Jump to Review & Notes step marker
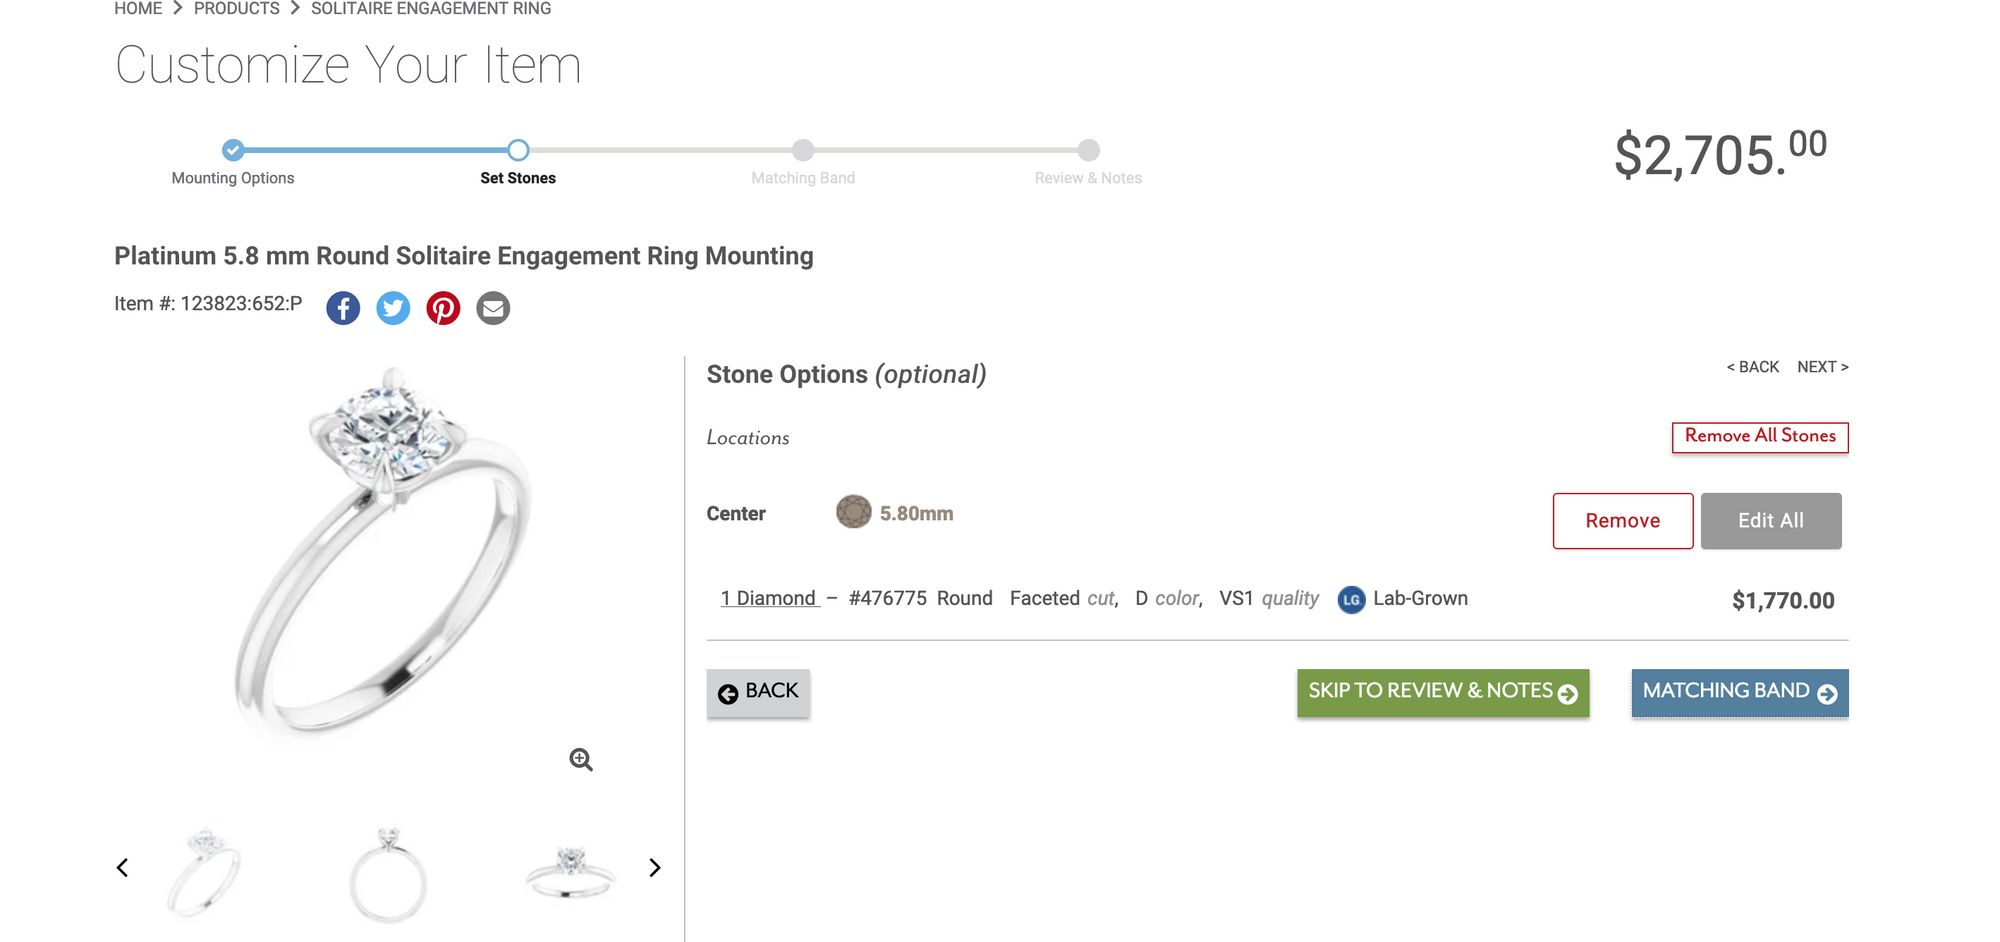The height and width of the screenshot is (942, 2000). (1089, 150)
